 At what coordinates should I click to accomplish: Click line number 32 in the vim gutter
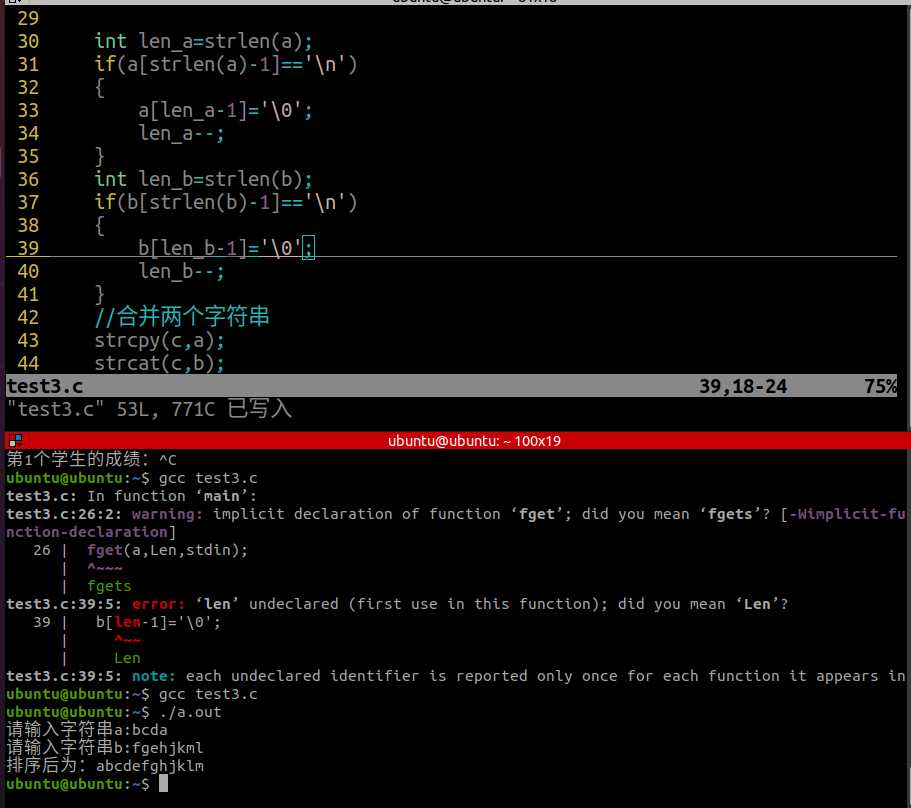tap(28, 88)
